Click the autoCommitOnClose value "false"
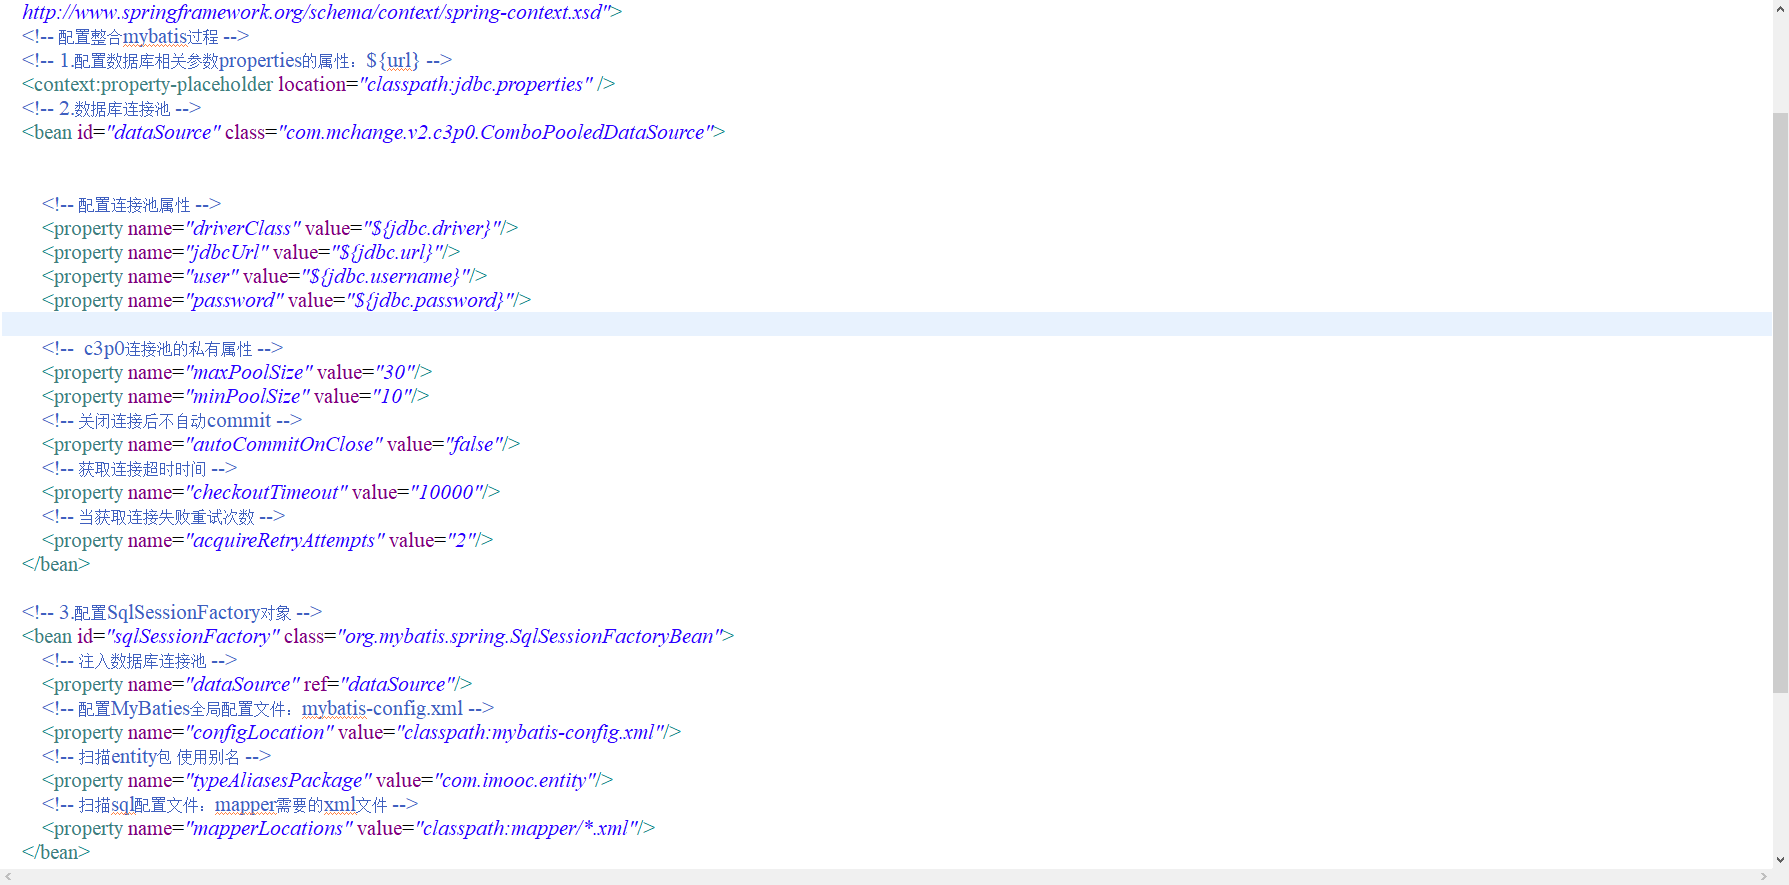Image resolution: width=1789 pixels, height=885 pixels. coord(474,445)
